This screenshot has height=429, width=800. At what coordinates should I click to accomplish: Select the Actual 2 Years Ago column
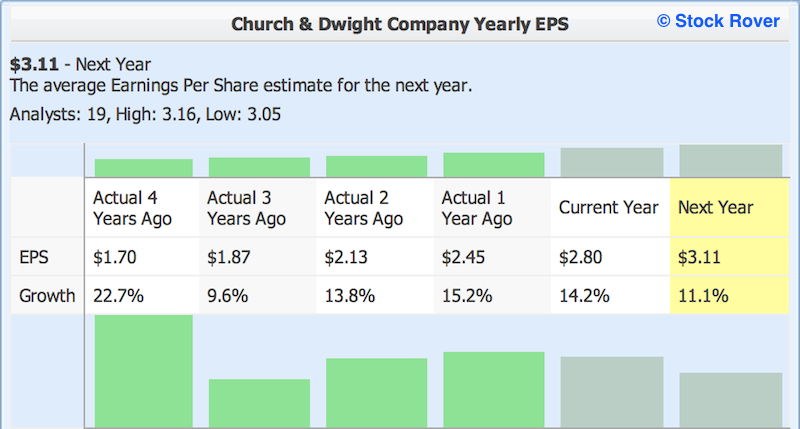click(x=375, y=207)
